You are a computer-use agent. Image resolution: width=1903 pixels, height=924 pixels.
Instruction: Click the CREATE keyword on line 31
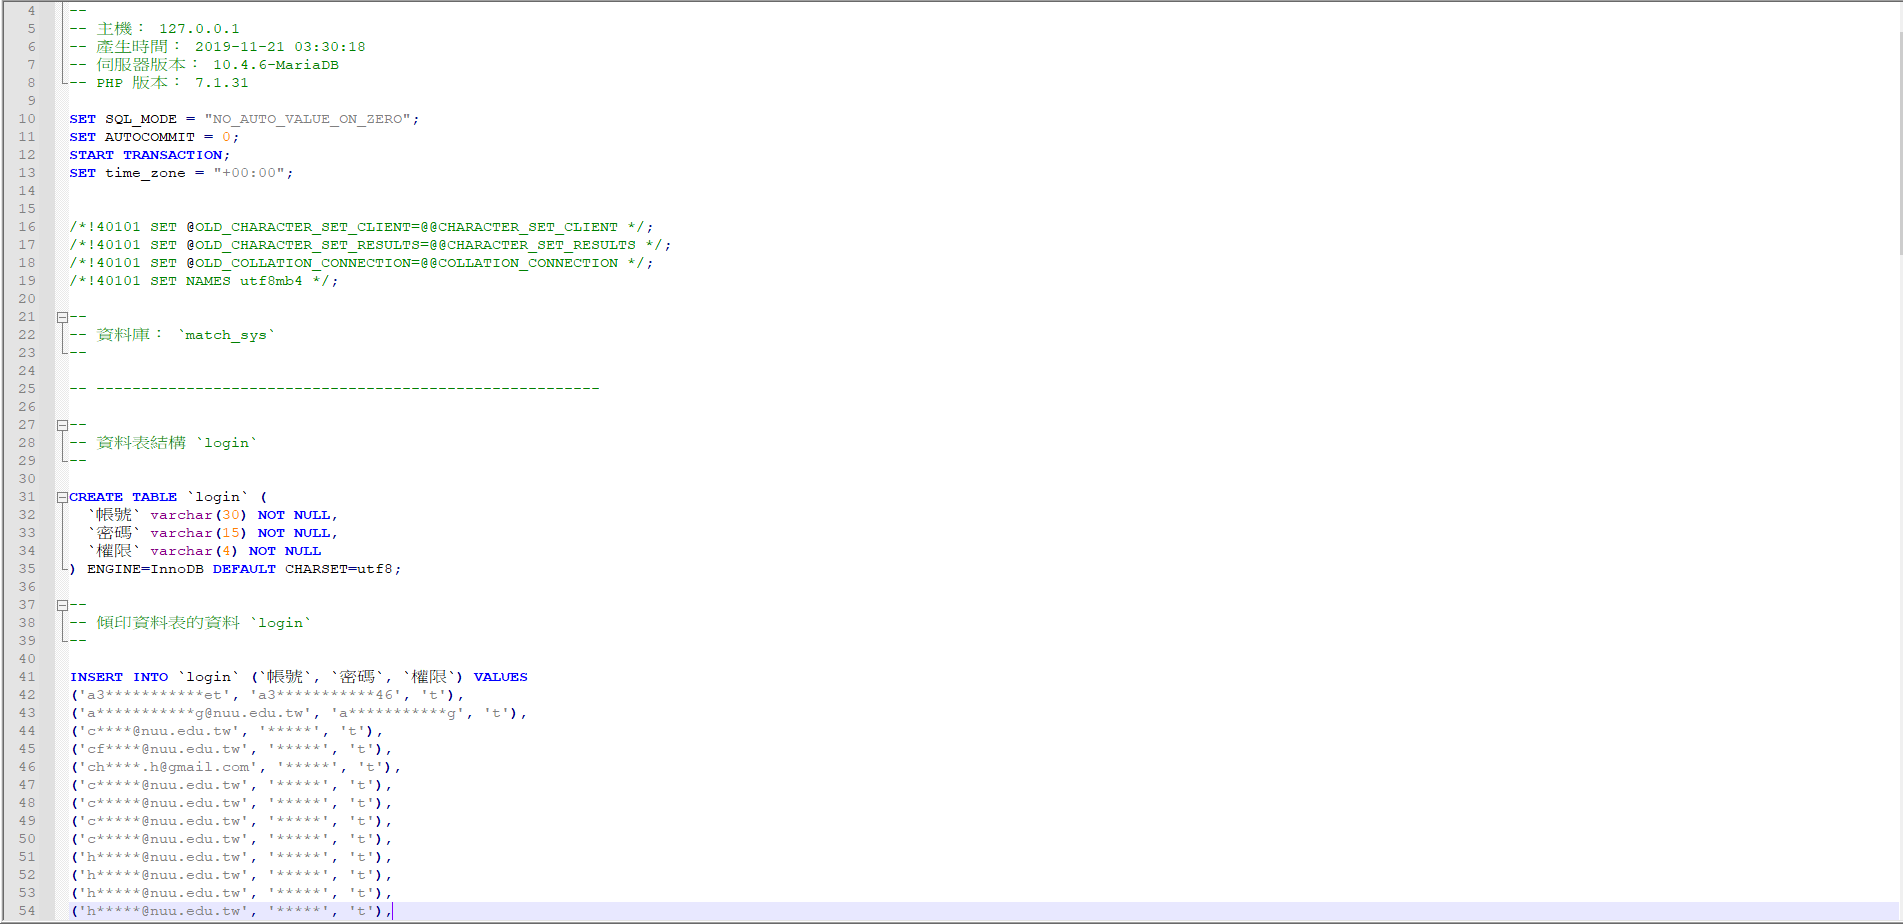tap(96, 497)
